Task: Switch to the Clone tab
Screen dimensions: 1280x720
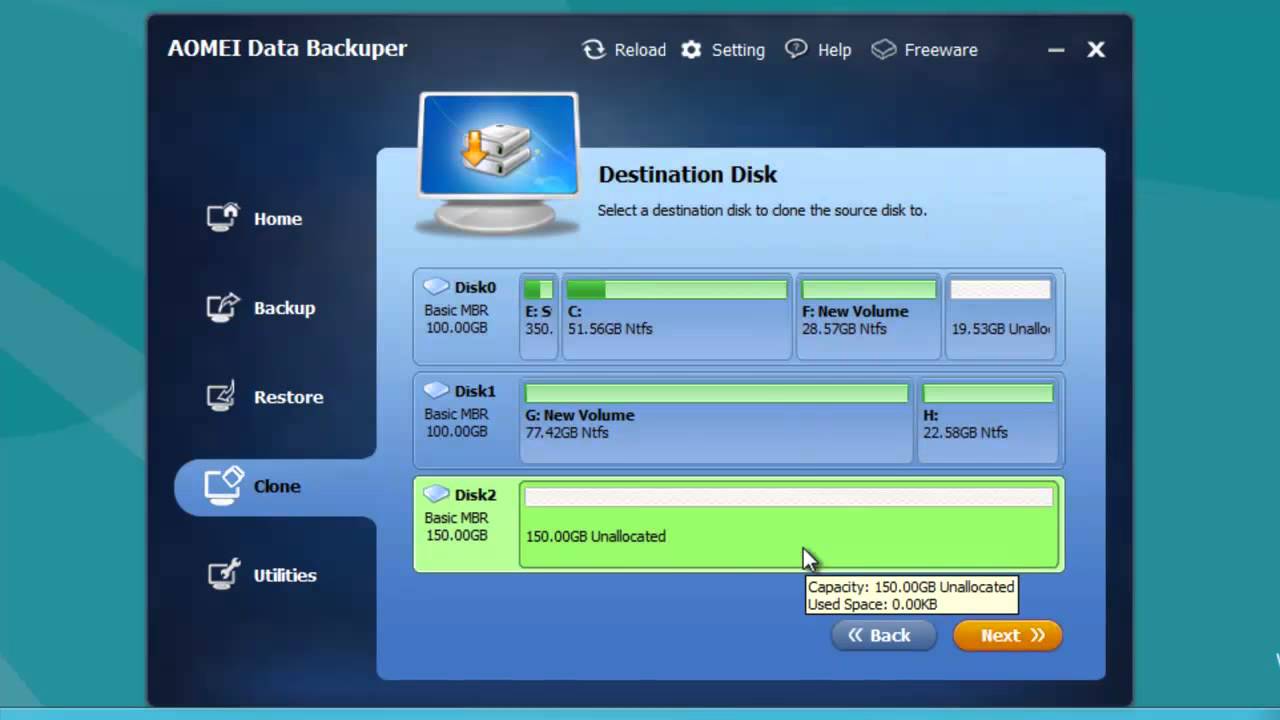Action: (275, 487)
